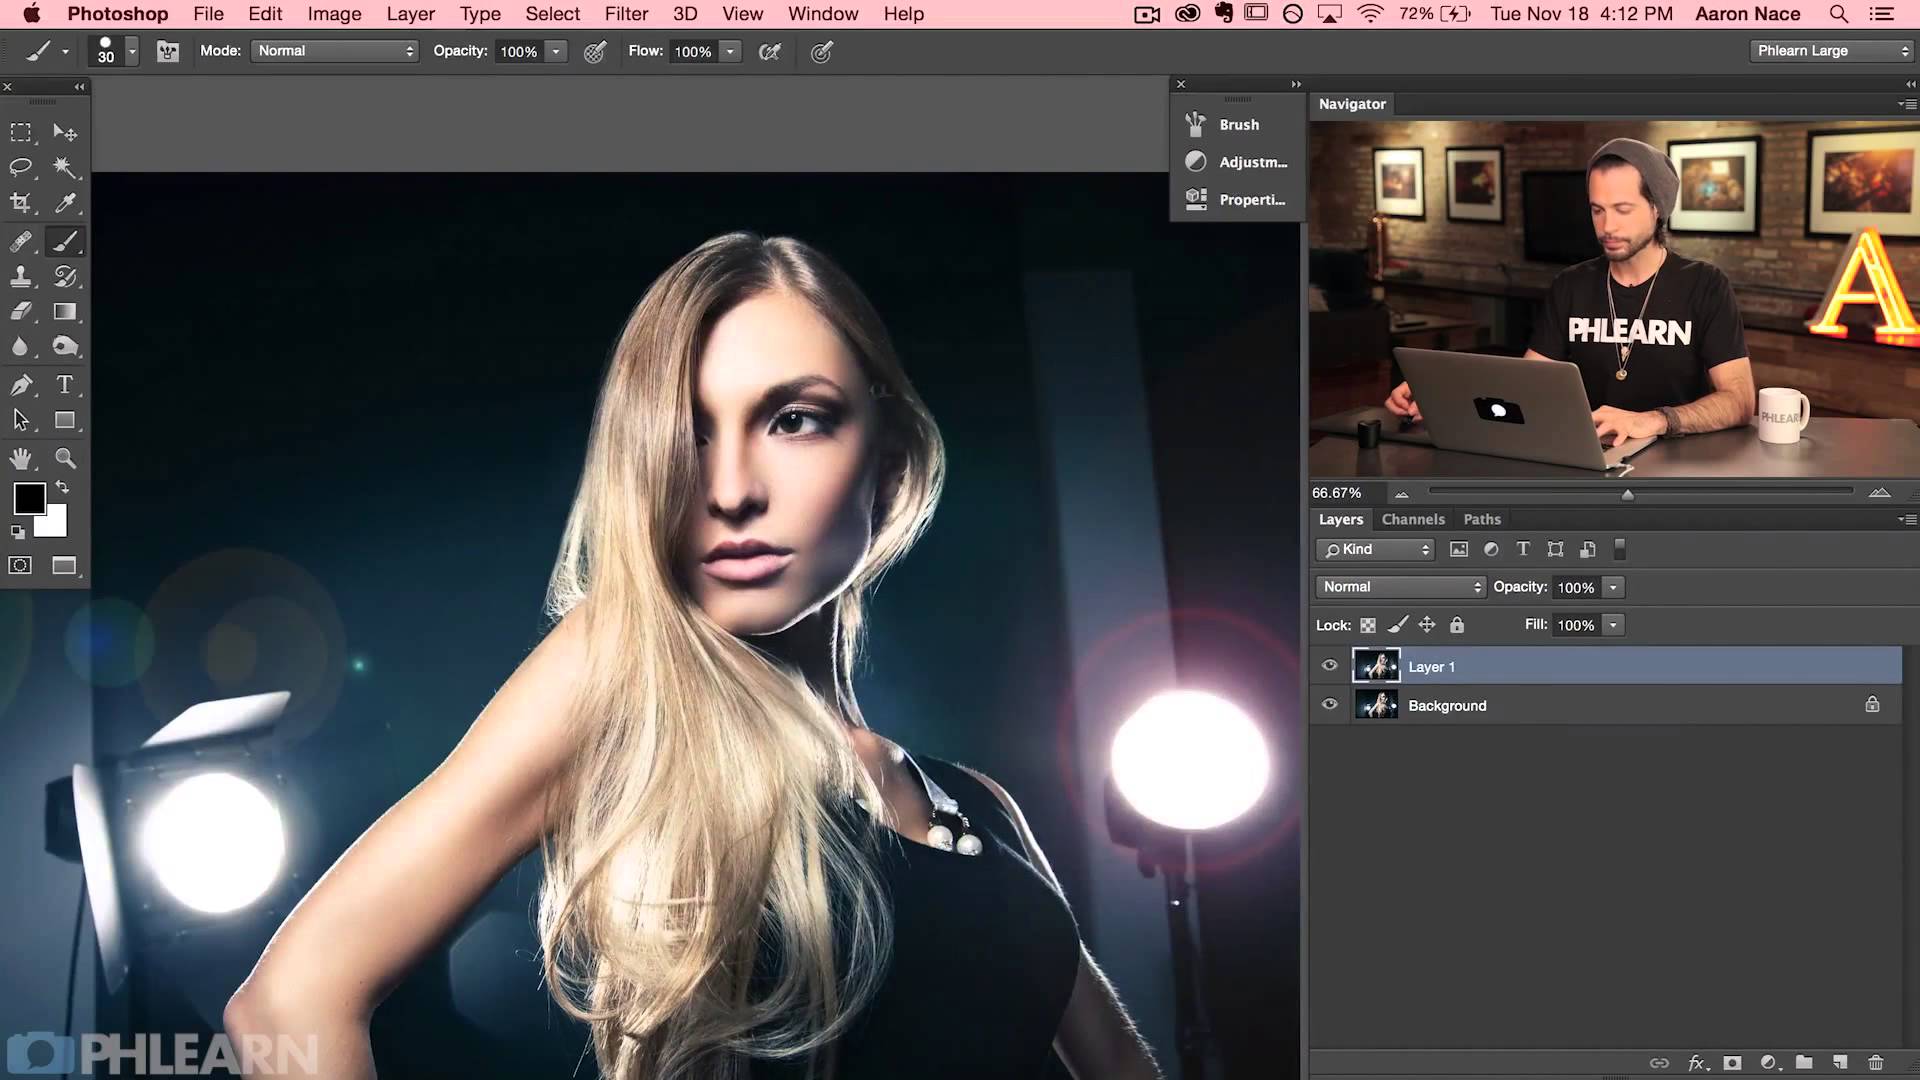This screenshot has height=1080, width=1920.
Task: Select the Hand tool
Action: pyautogui.click(x=21, y=459)
